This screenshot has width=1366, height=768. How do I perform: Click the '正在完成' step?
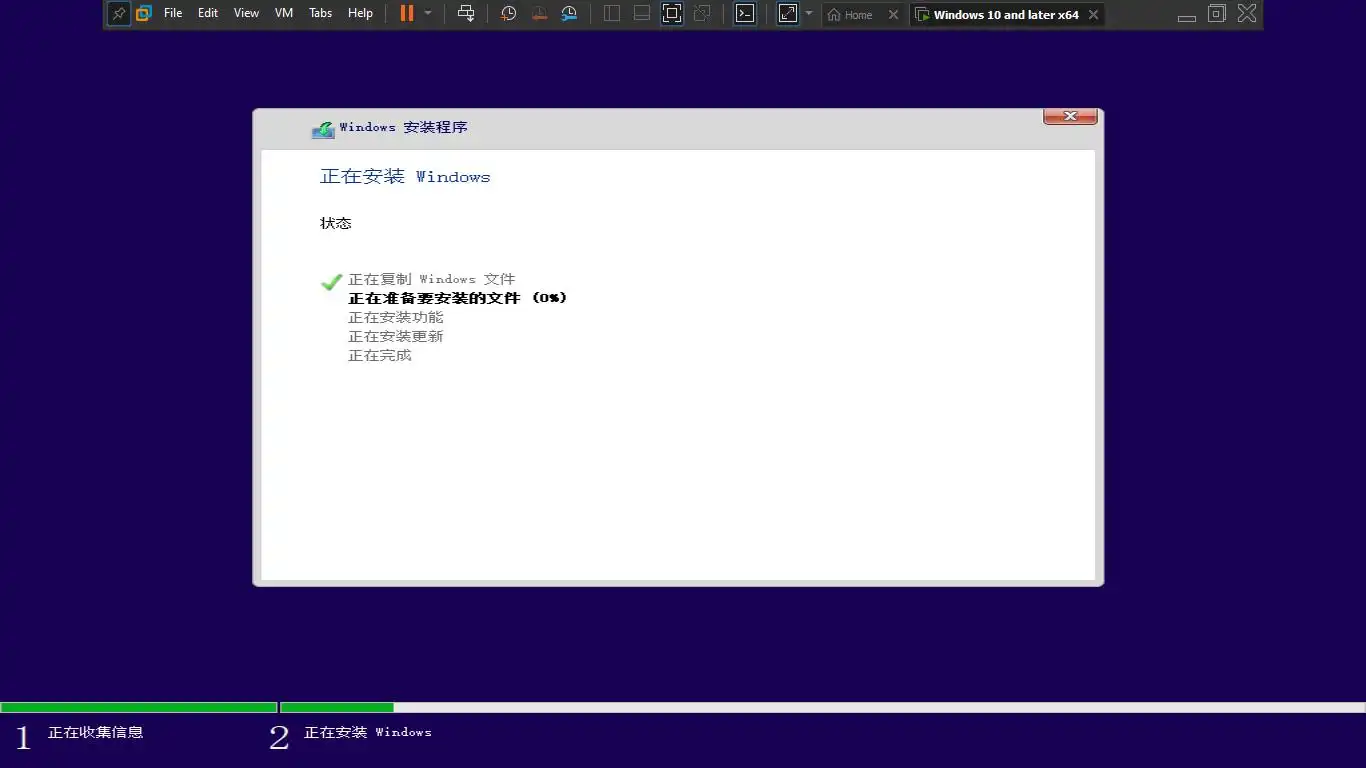point(380,355)
